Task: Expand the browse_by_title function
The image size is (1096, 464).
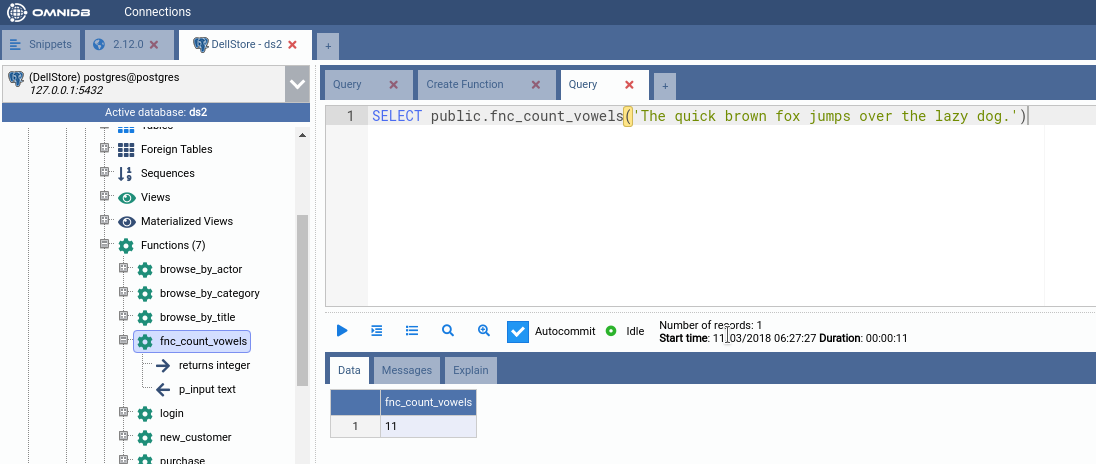Action: (x=124, y=317)
